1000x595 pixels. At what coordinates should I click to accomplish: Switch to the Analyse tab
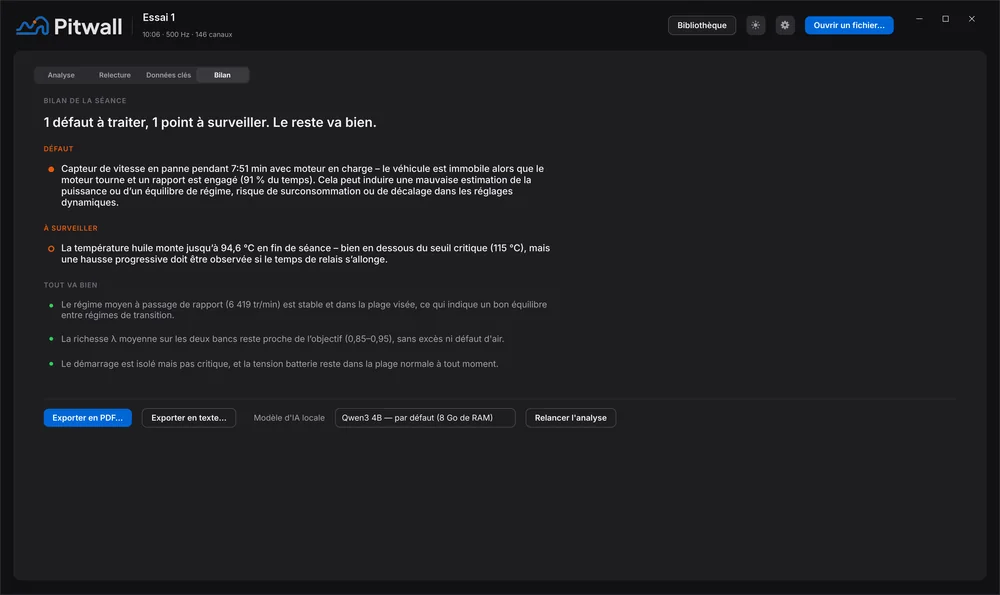click(61, 75)
